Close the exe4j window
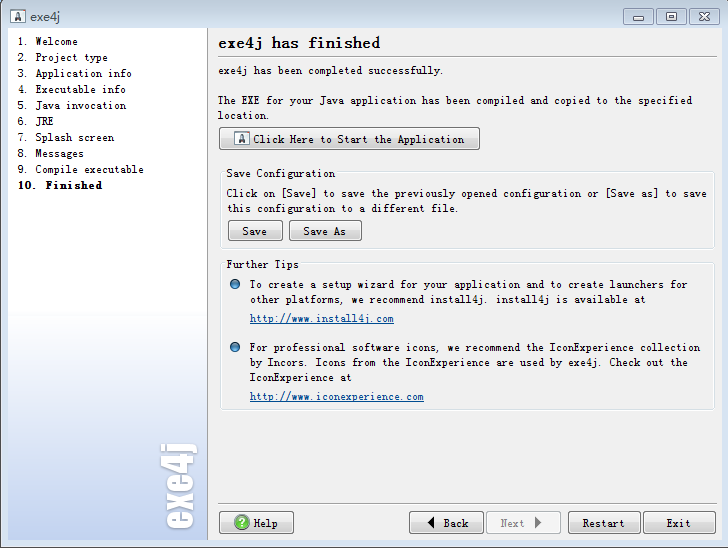 click(704, 17)
